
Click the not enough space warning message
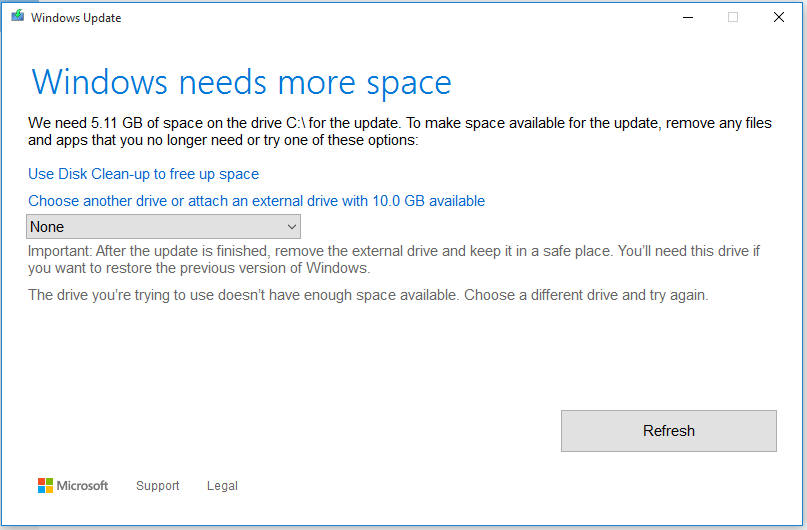pos(368,295)
